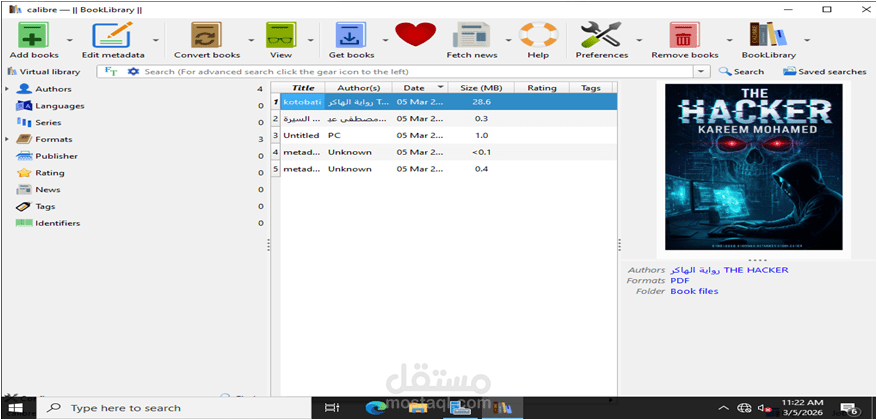Open the BookLibrary dropdown arrow
The height and width of the screenshot is (420, 877).
tap(807, 40)
